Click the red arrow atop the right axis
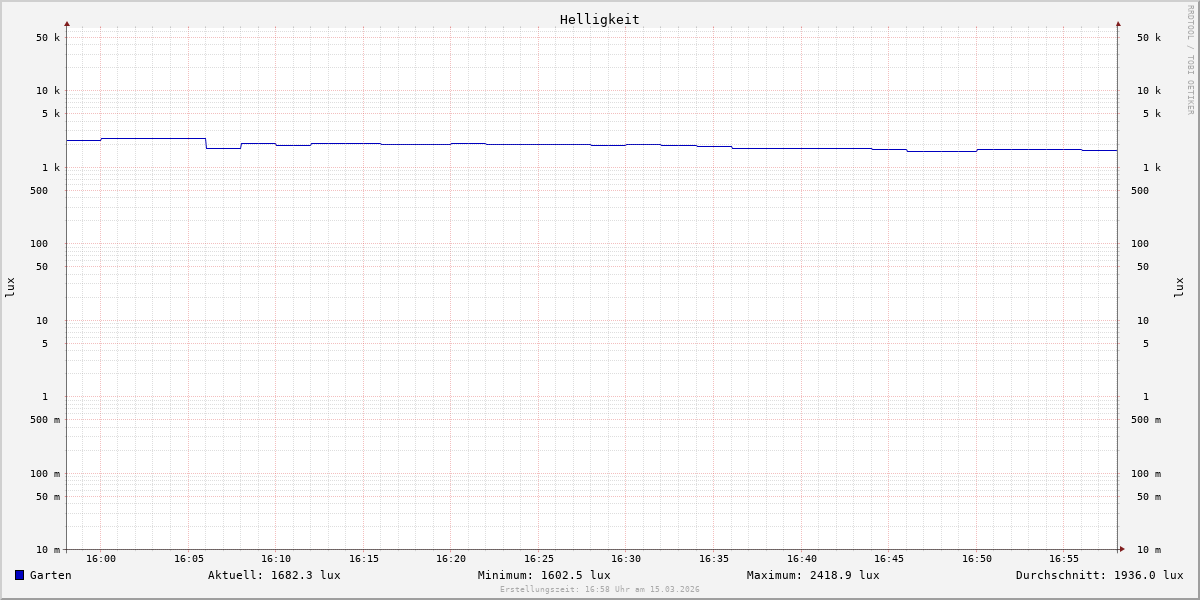The width and height of the screenshot is (1200, 600). click(x=1118, y=23)
